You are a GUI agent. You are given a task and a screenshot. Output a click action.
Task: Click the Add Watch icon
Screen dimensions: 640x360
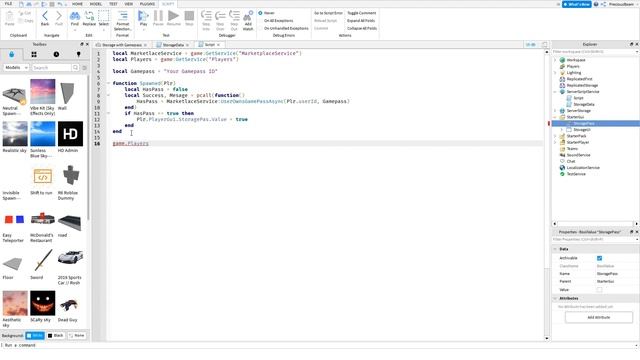pyautogui.click(x=248, y=16)
